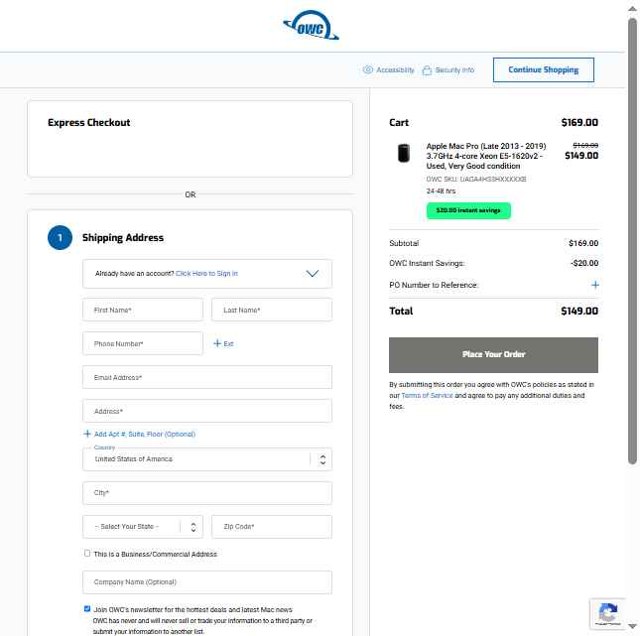Focus the First Name field

tap(142, 310)
